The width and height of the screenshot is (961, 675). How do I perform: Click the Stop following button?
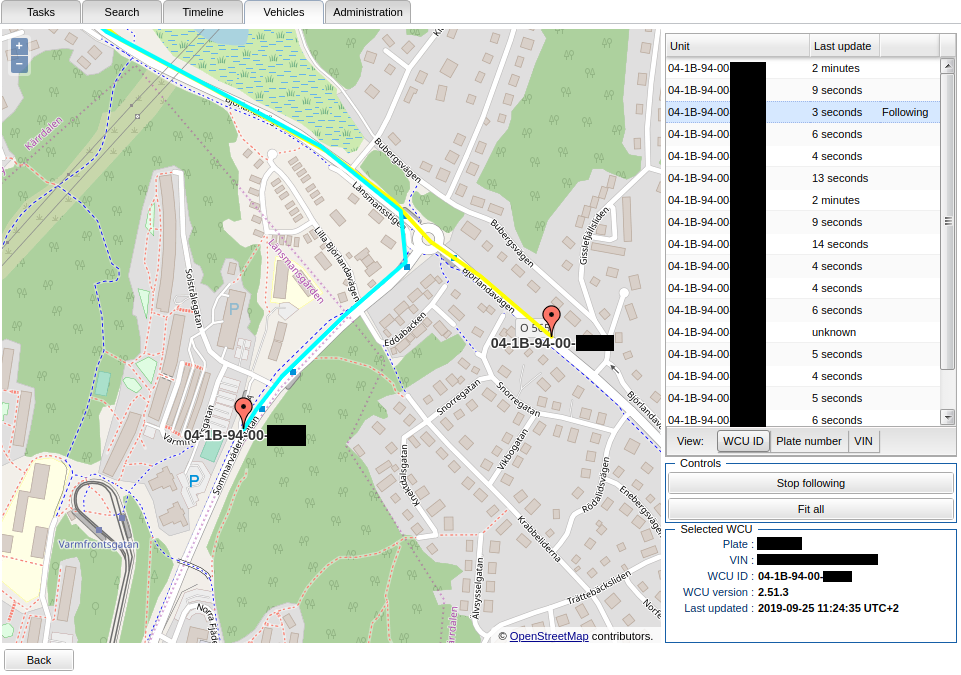coord(810,483)
